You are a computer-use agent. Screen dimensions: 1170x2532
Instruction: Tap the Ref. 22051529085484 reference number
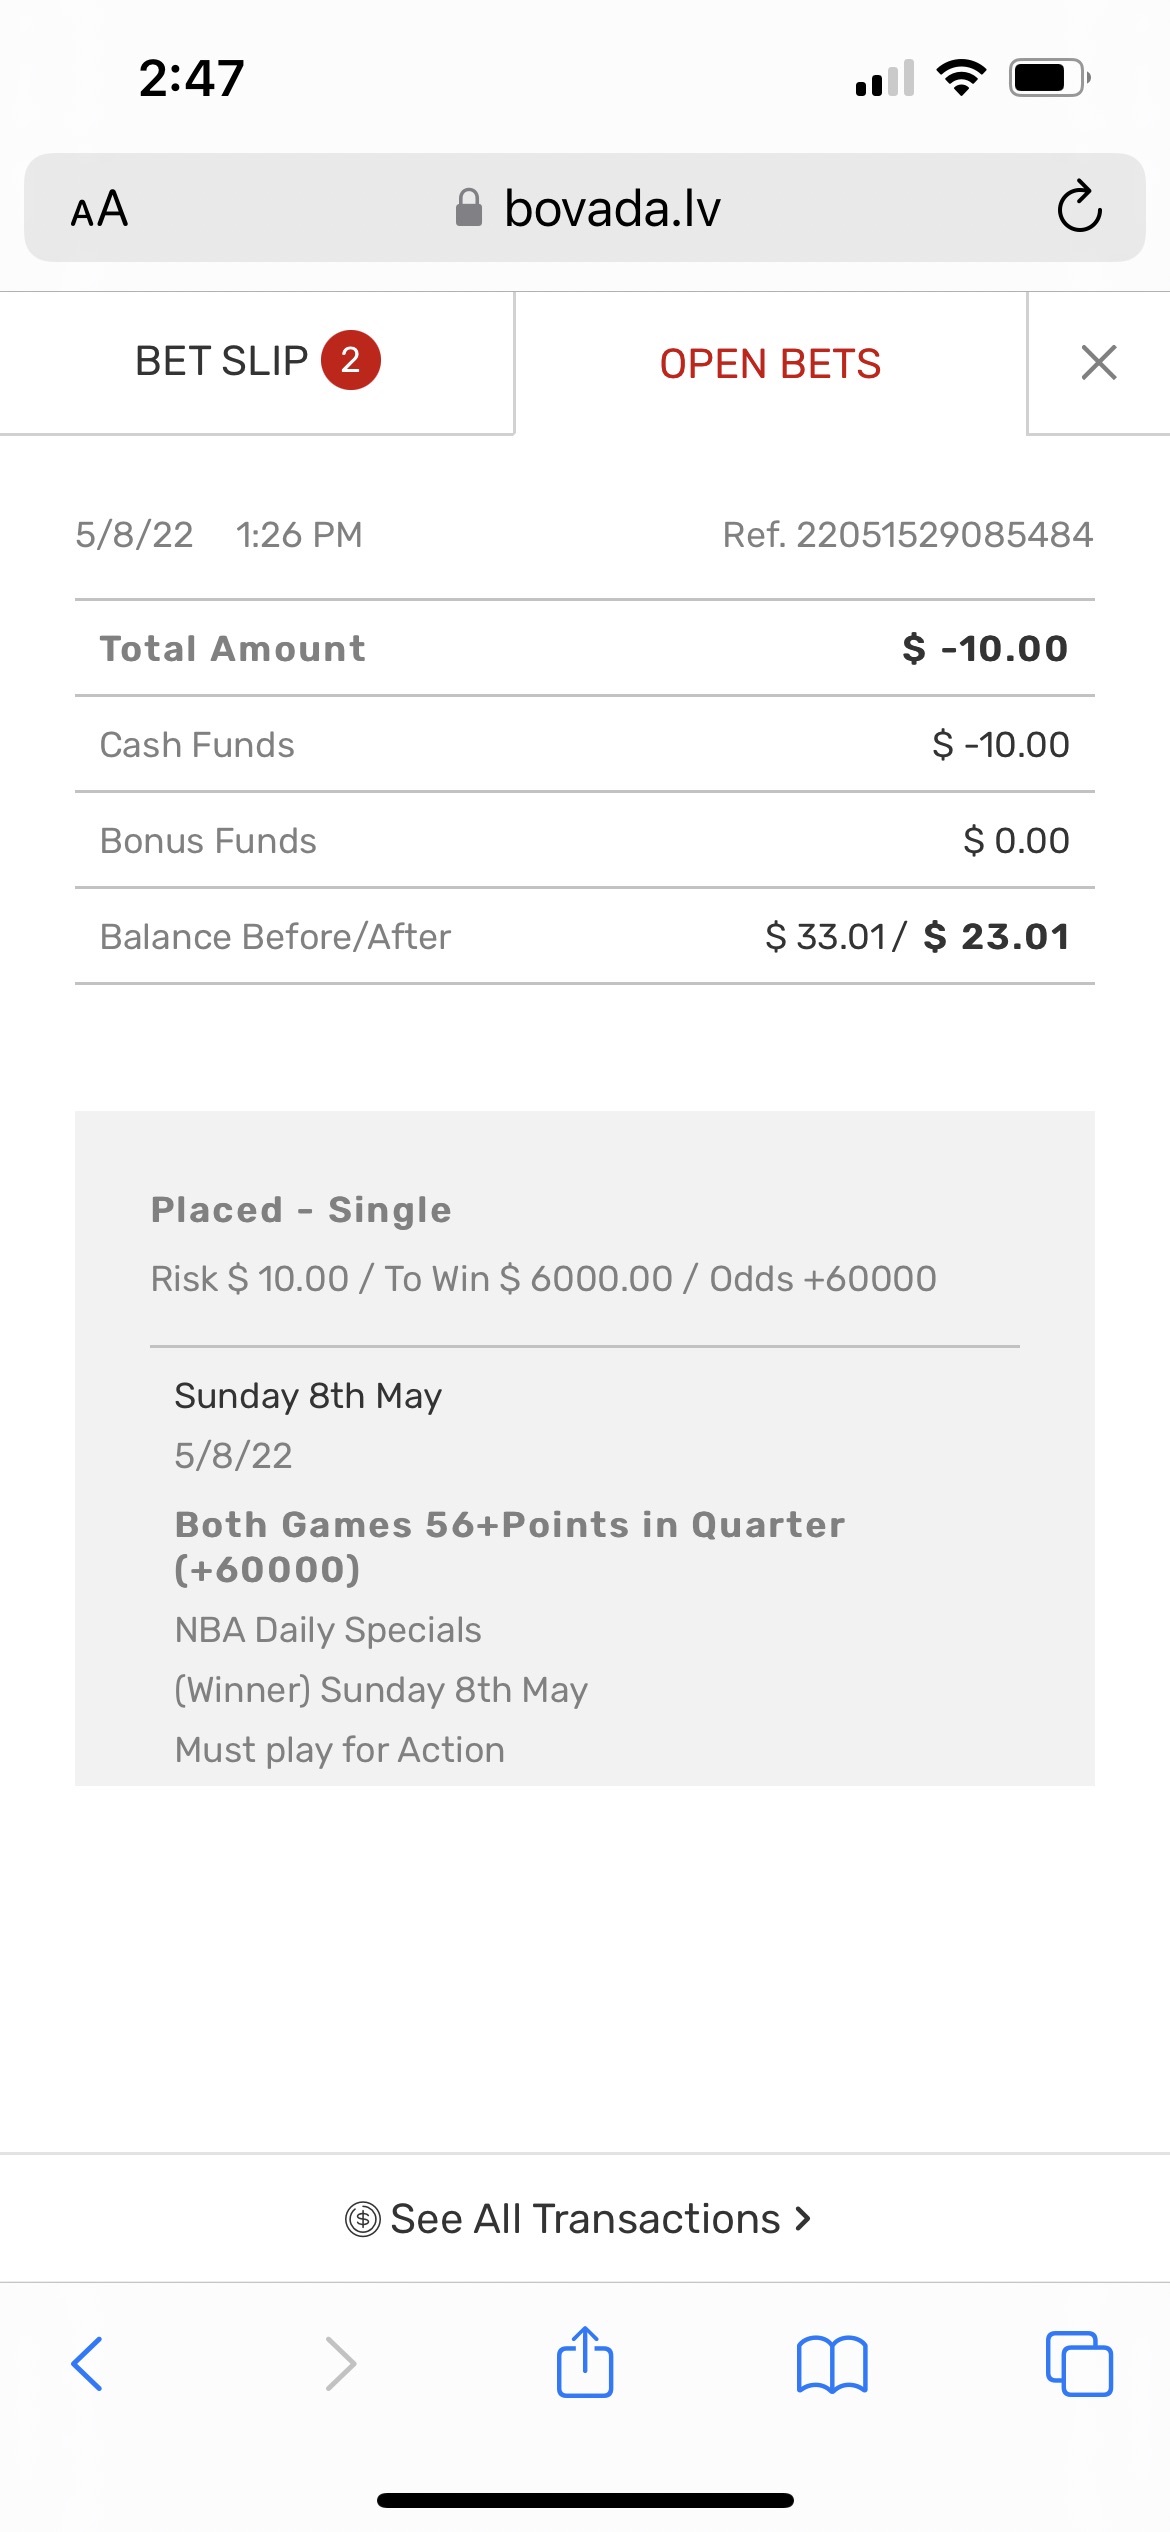tap(907, 535)
